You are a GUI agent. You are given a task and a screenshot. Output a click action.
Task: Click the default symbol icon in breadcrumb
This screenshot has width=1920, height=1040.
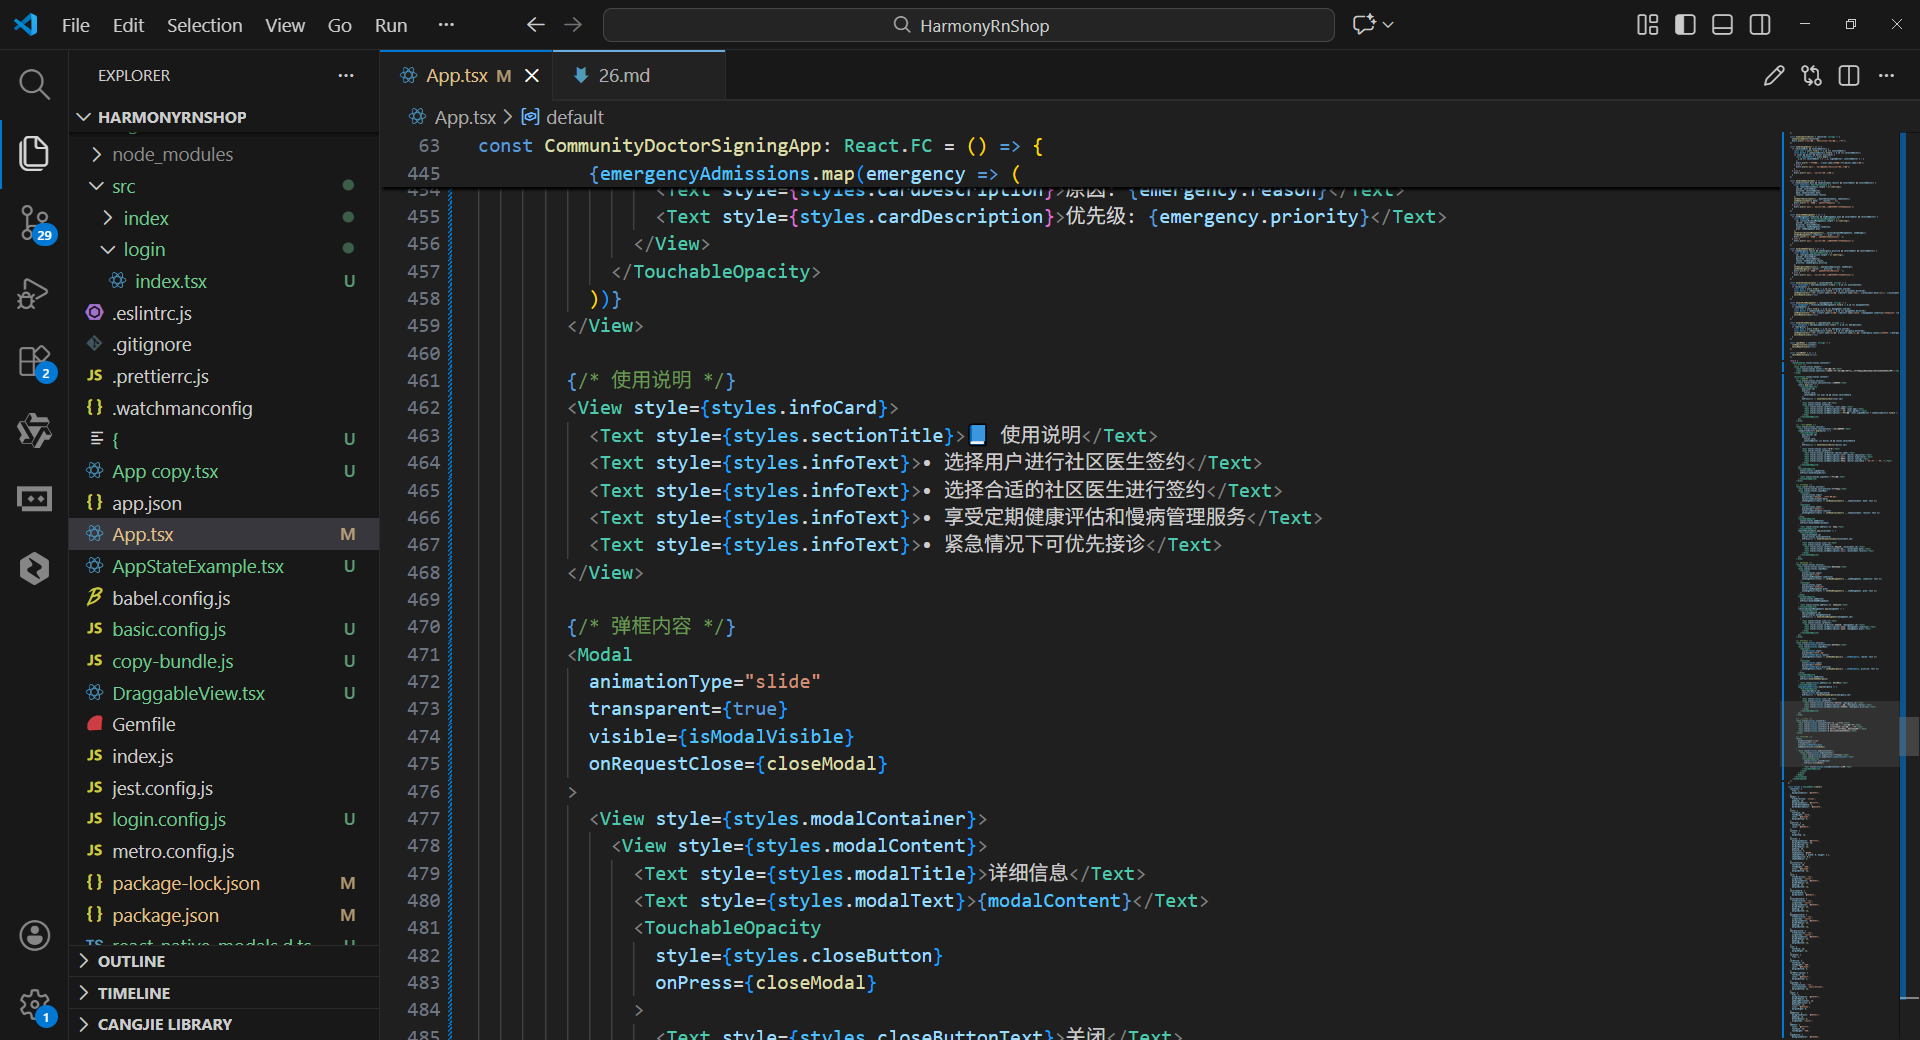click(x=530, y=117)
